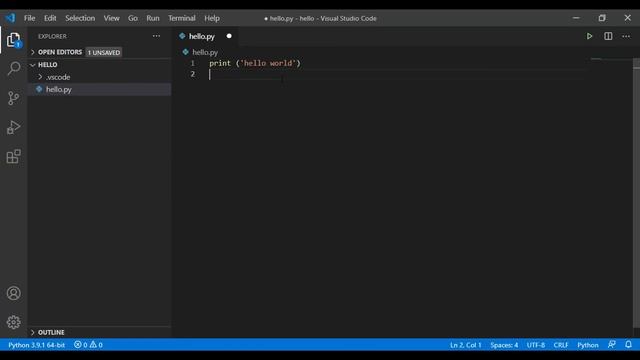The width and height of the screenshot is (640, 360).
Task: Change encoding via UTF-8
Action: coord(536,345)
